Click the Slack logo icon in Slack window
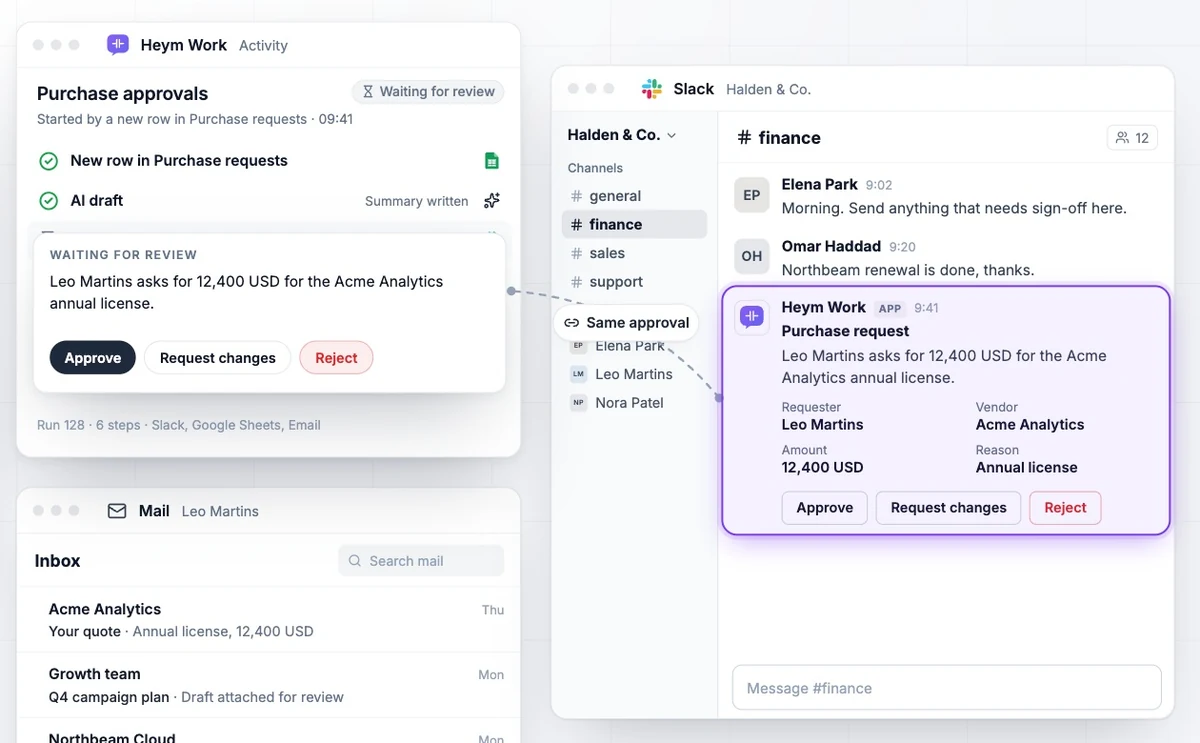The width and height of the screenshot is (1200, 743). [x=652, y=89]
